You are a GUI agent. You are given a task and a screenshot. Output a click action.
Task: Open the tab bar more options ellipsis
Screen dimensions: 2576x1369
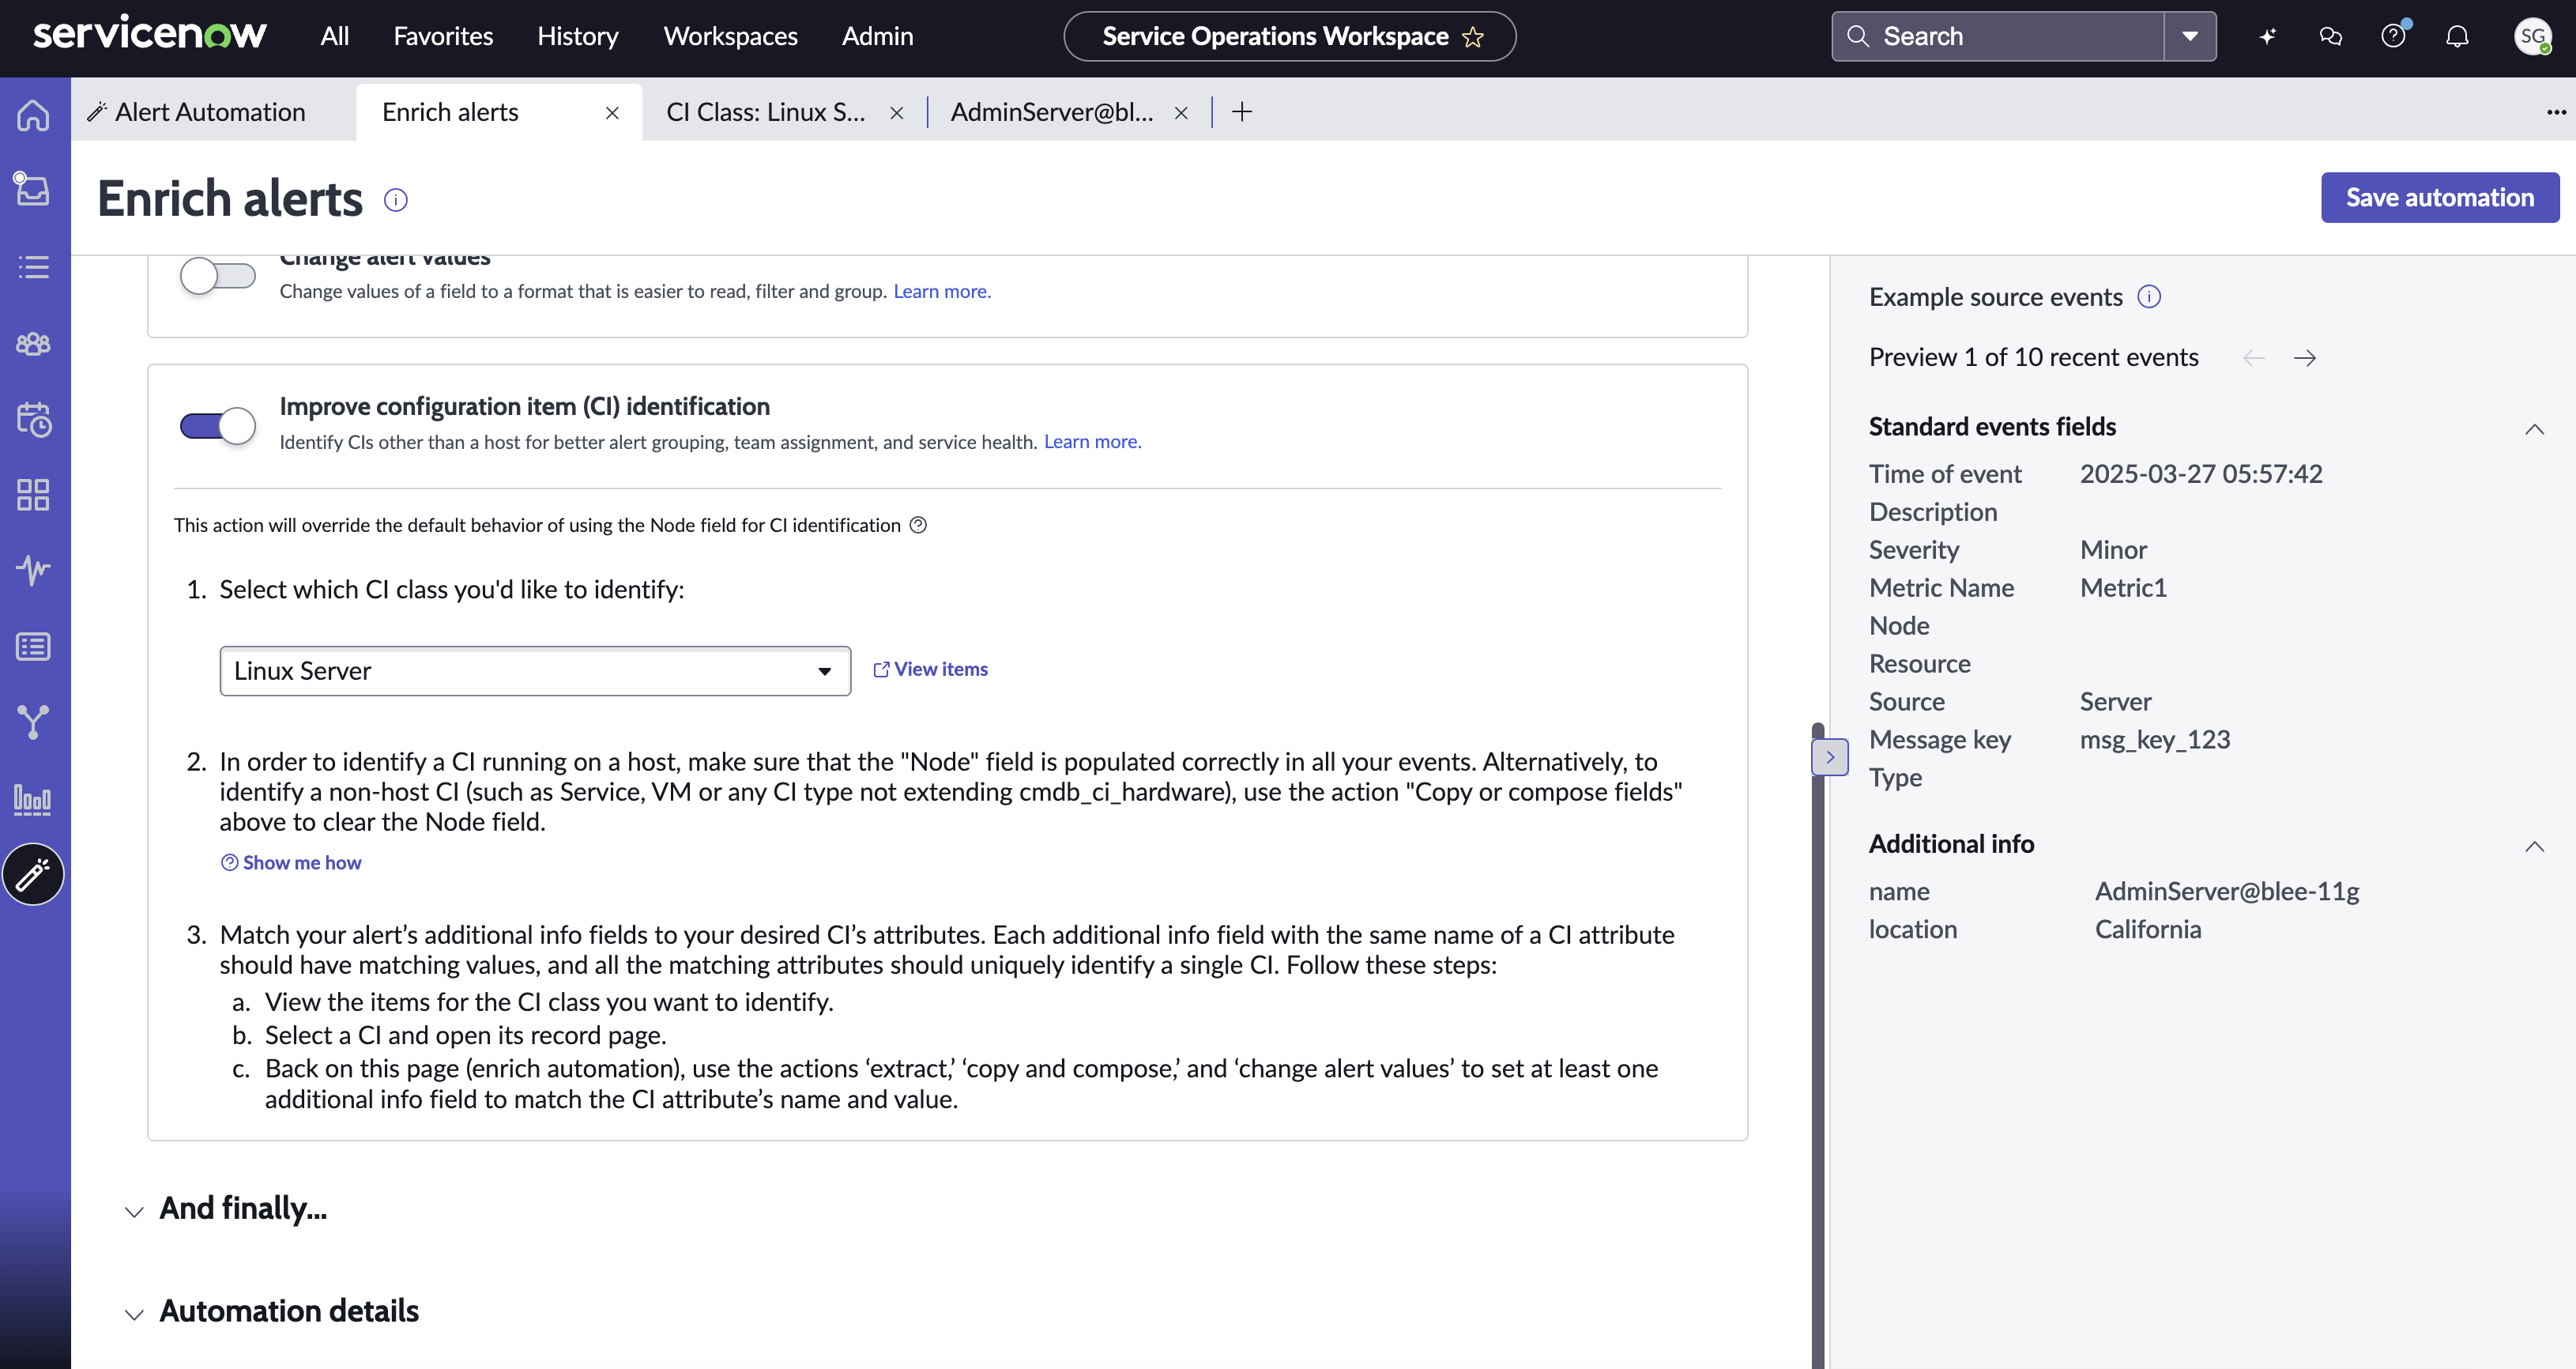(2556, 112)
